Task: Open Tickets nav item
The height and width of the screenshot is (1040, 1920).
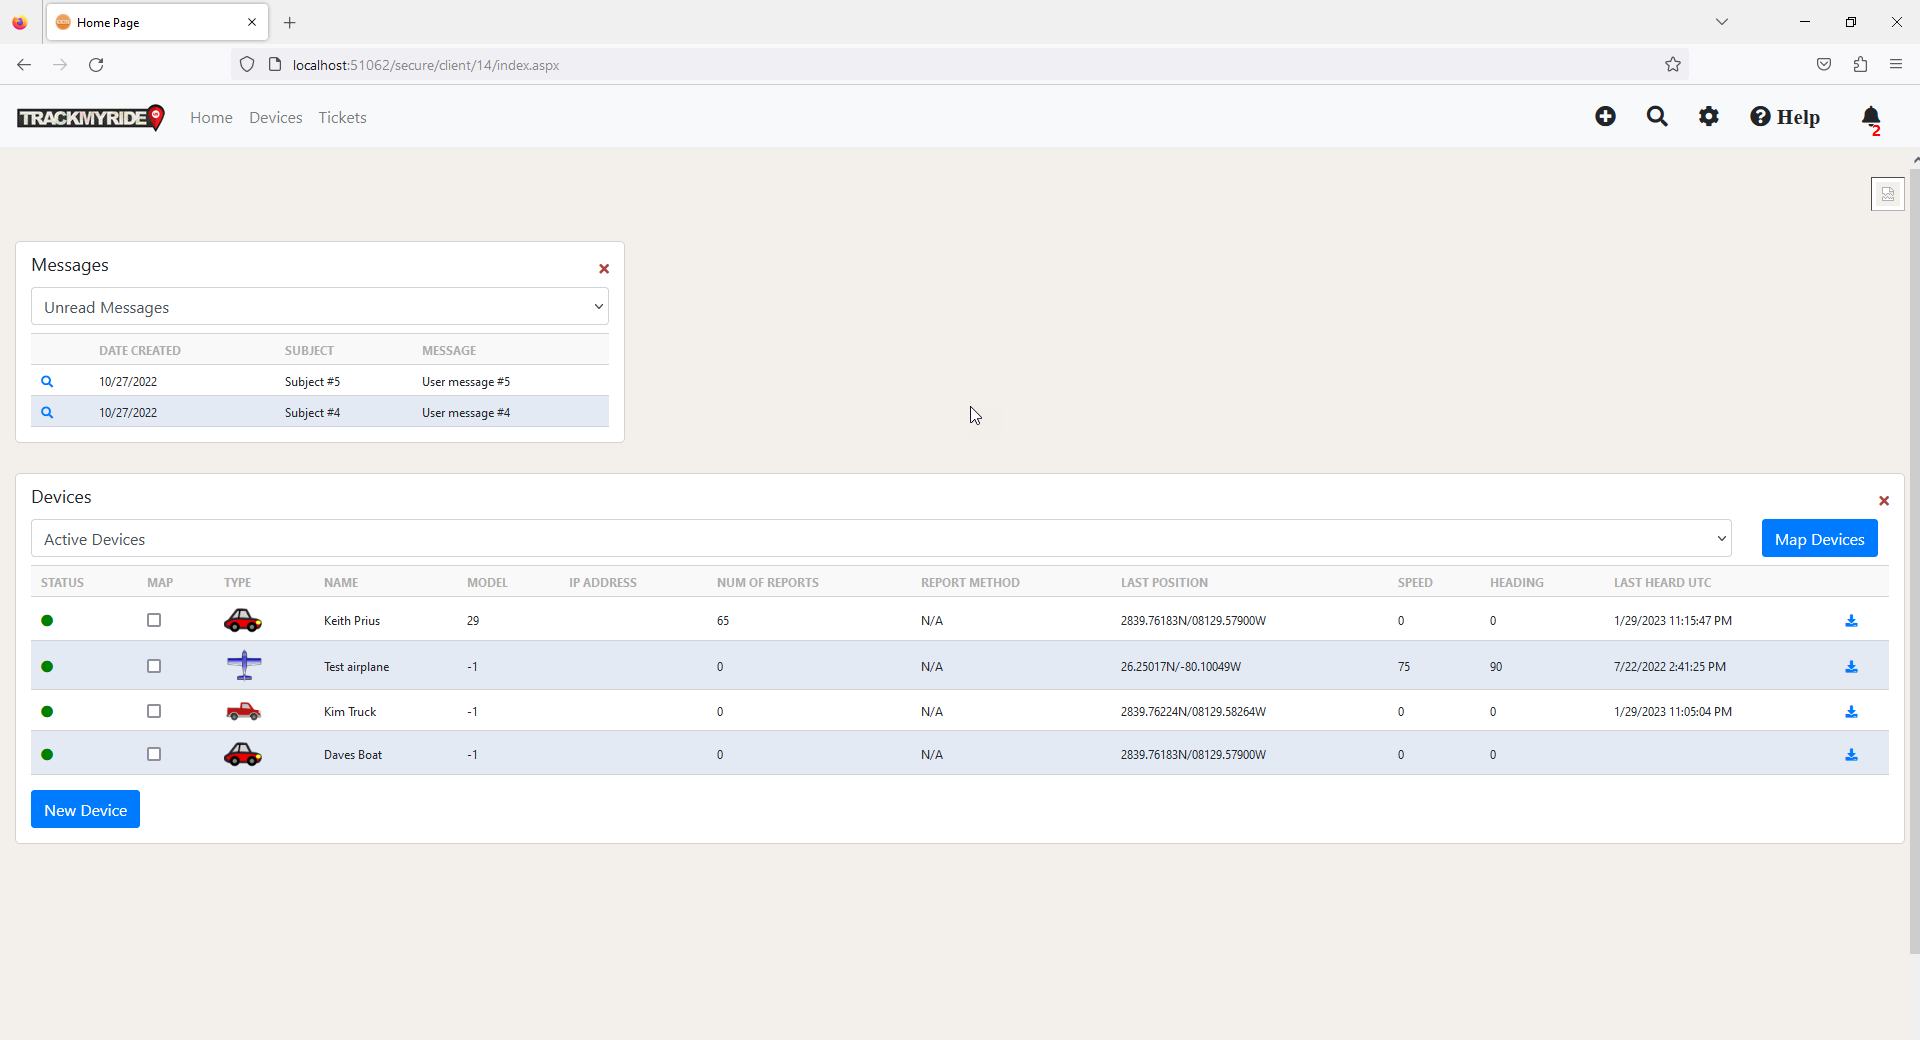Action: click(342, 118)
